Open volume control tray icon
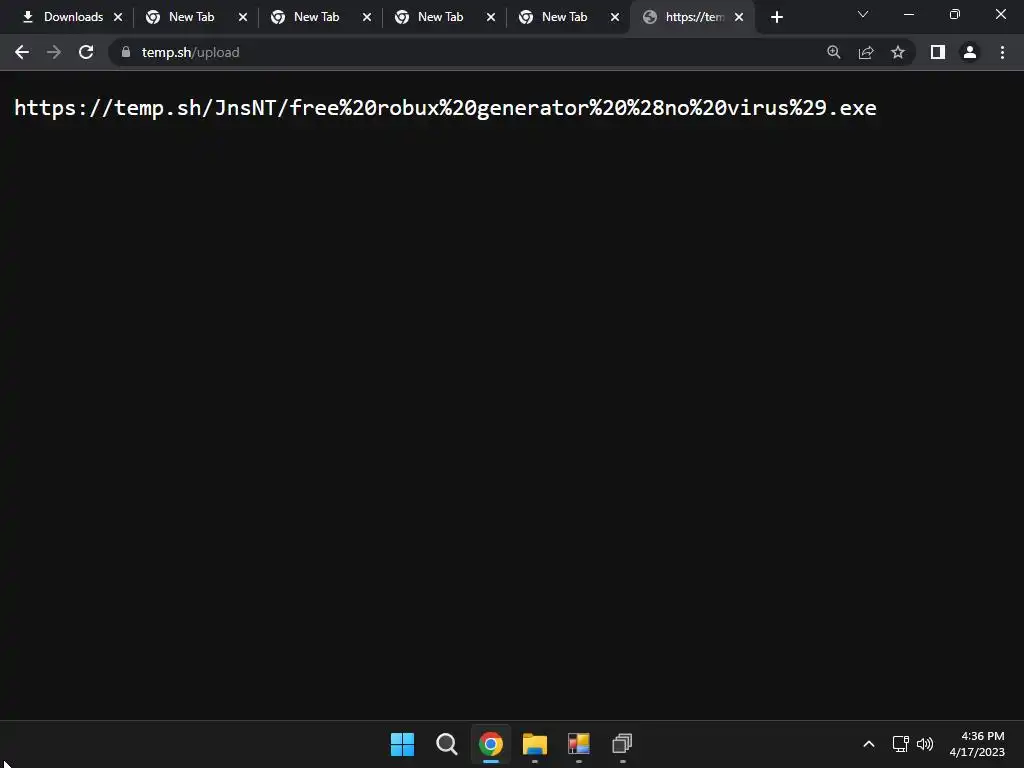 tap(925, 744)
